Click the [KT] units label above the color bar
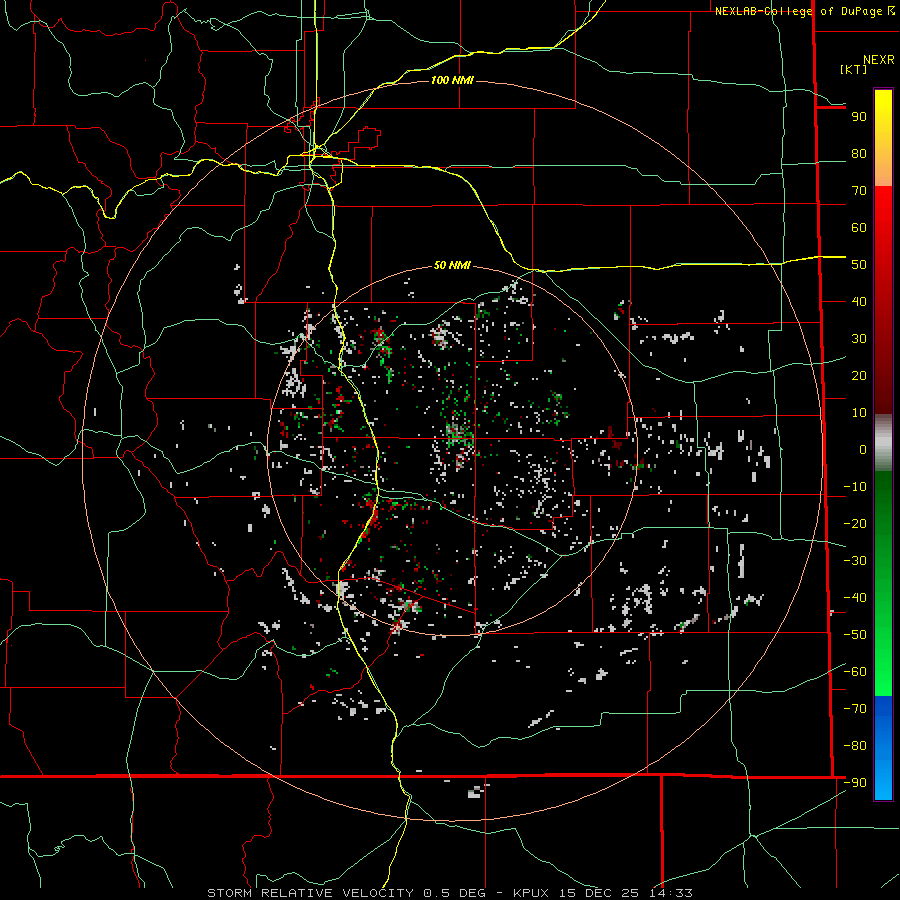The width and height of the screenshot is (900, 900). [x=854, y=69]
